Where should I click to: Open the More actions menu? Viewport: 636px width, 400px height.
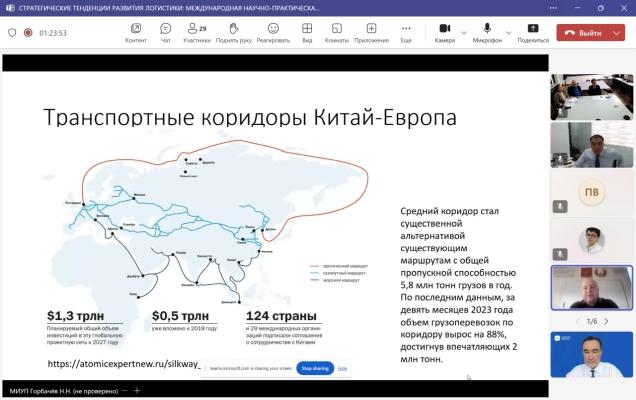coord(406,31)
